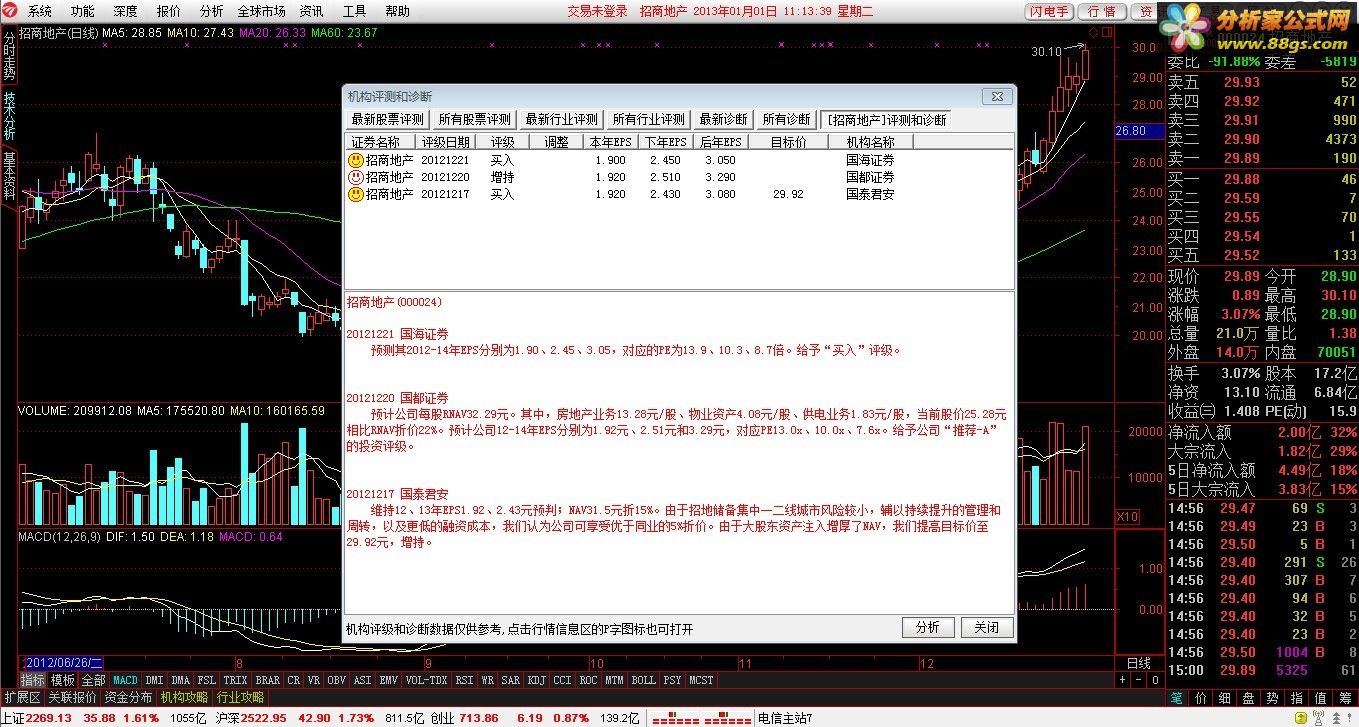Open the 工具 menu

click(x=354, y=11)
